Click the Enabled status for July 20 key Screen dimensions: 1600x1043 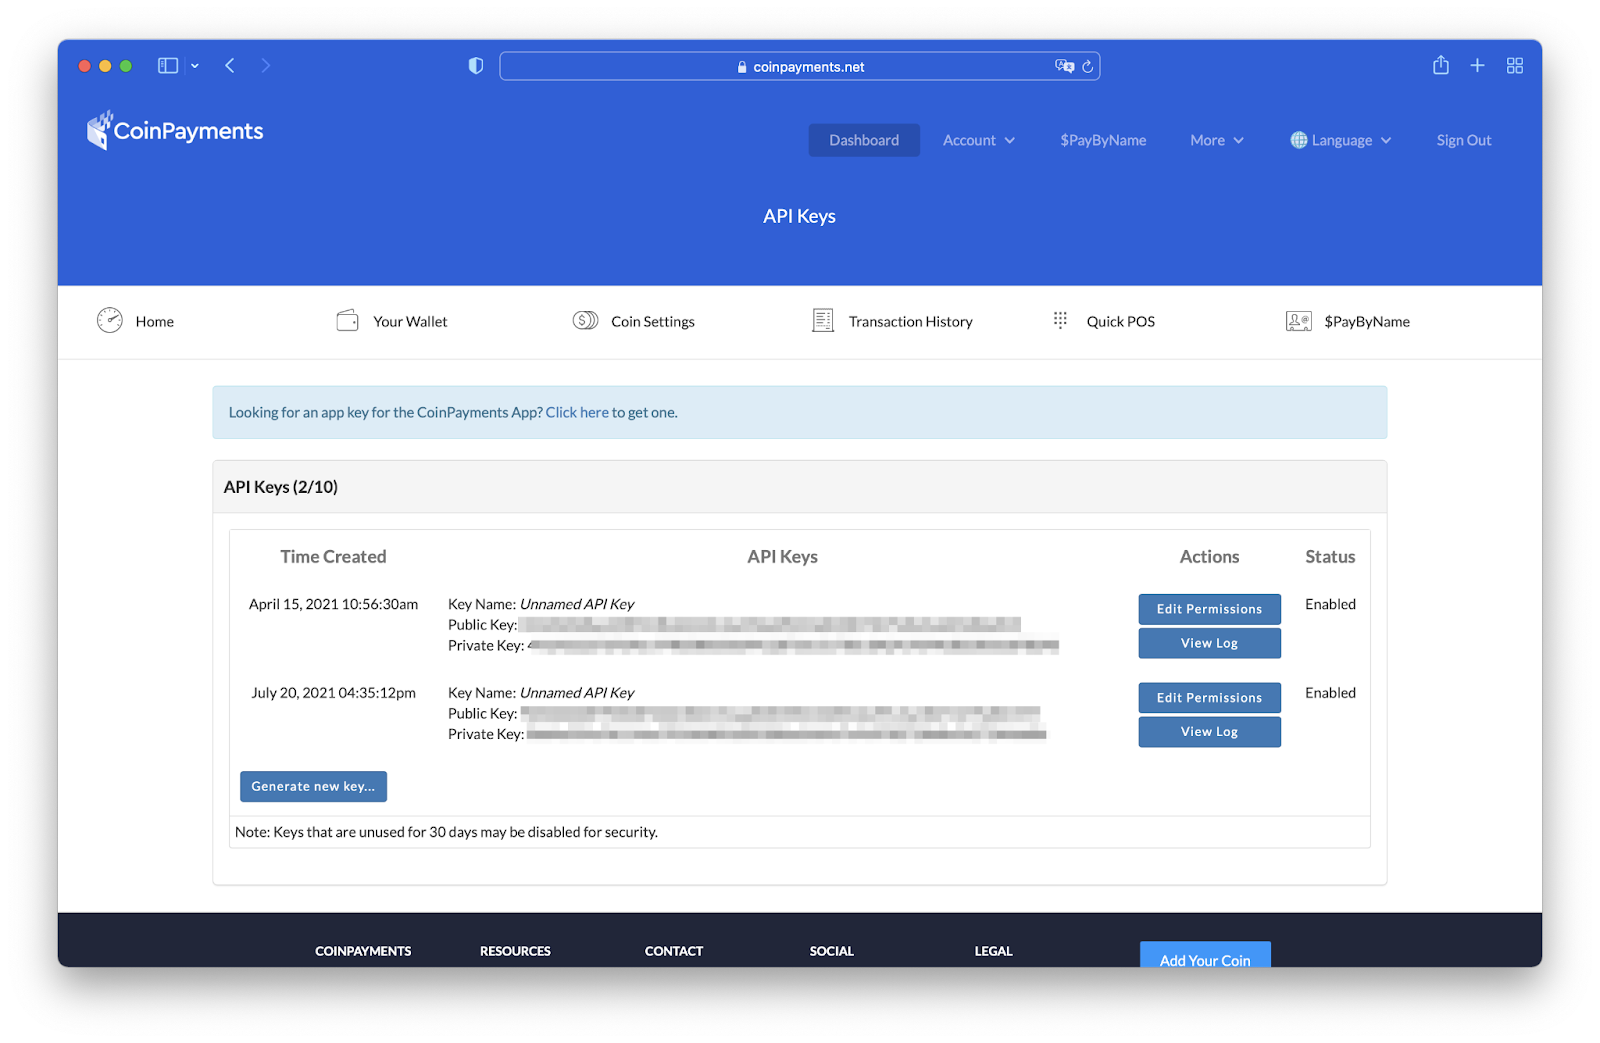pyautogui.click(x=1330, y=693)
